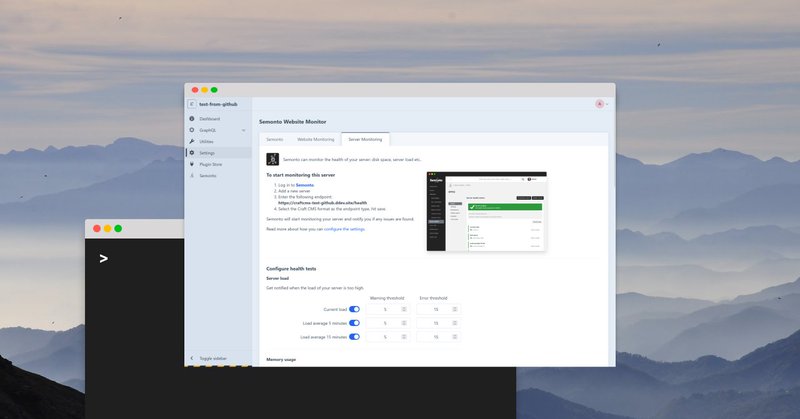Adjust Load average 15 minutes warning stepper
800x419 pixels.
pyautogui.click(x=404, y=337)
